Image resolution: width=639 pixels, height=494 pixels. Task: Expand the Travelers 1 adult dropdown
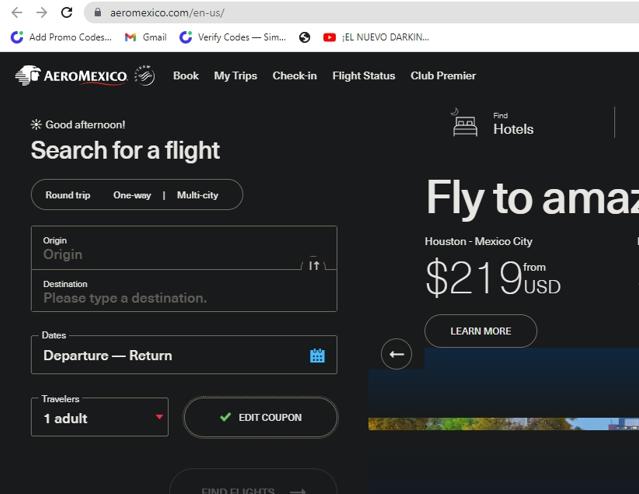click(100, 417)
